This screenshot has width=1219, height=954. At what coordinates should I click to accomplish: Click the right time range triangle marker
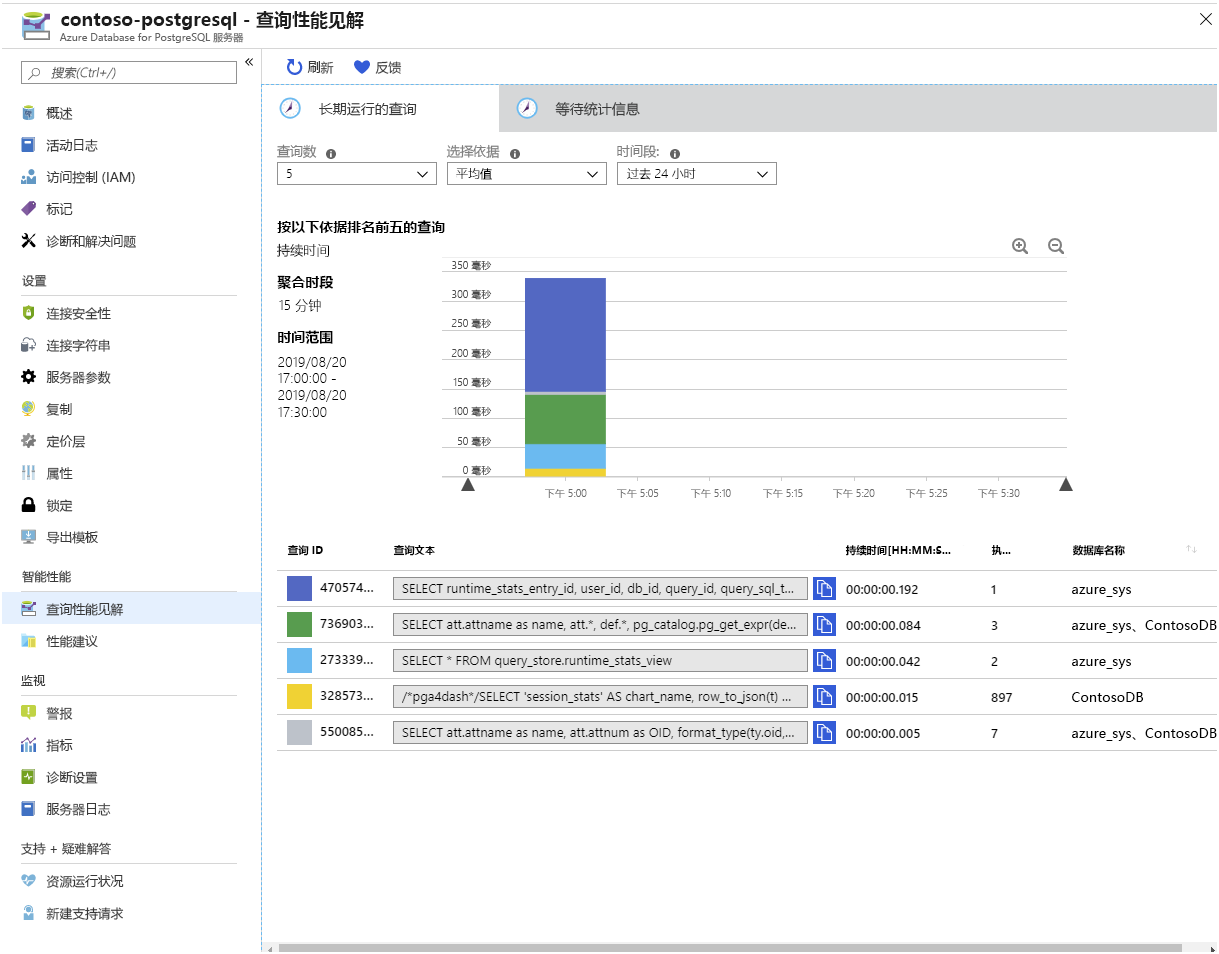(1066, 485)
